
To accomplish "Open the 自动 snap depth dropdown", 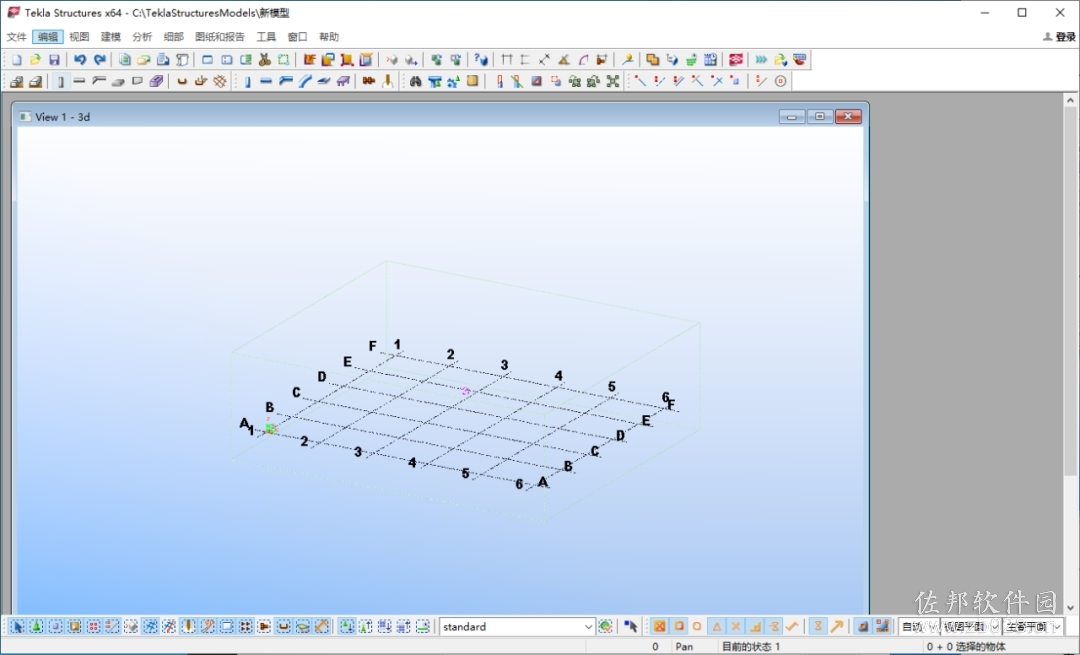I will pyautogui.click(x=917, y=627).
